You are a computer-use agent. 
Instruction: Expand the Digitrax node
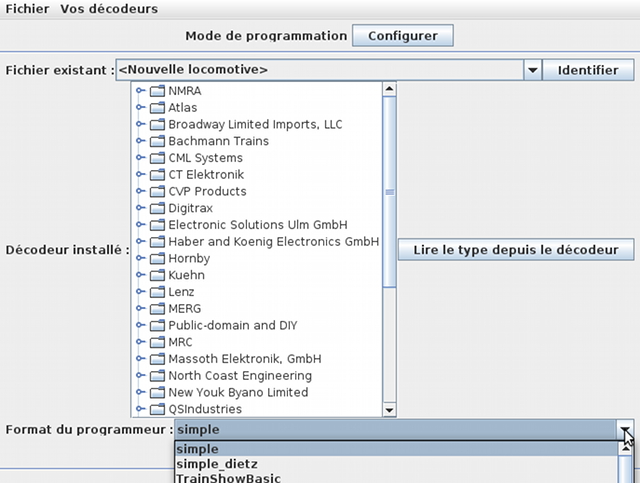[140, 208]
